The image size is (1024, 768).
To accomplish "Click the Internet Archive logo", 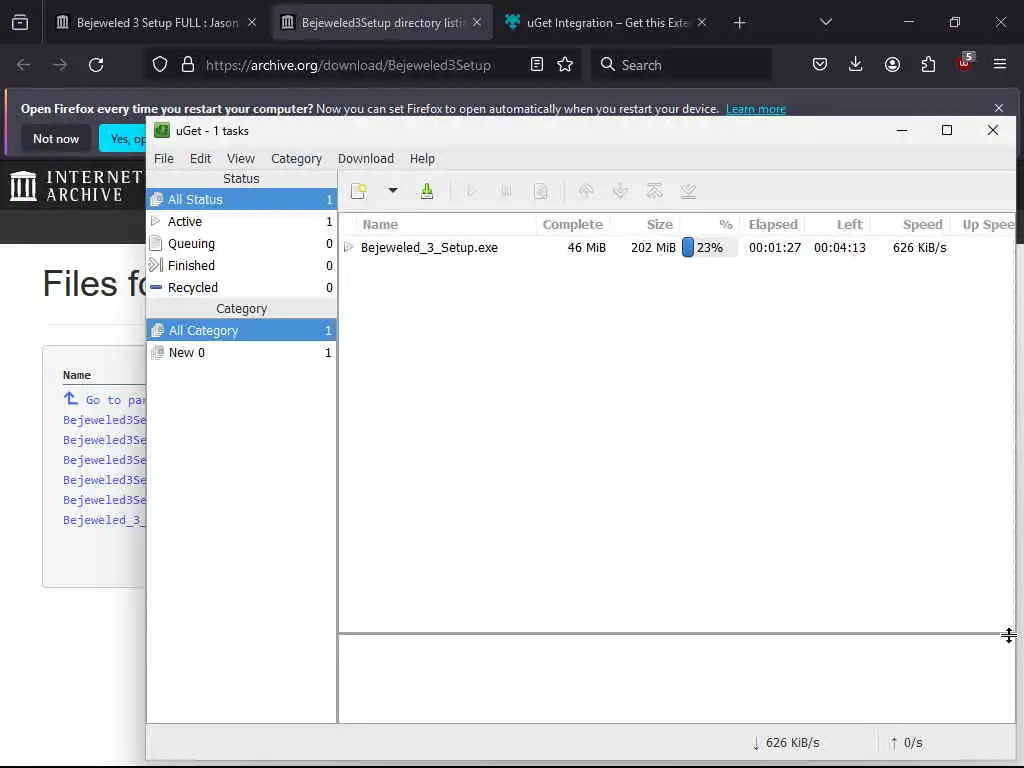I will pos(75,186).
